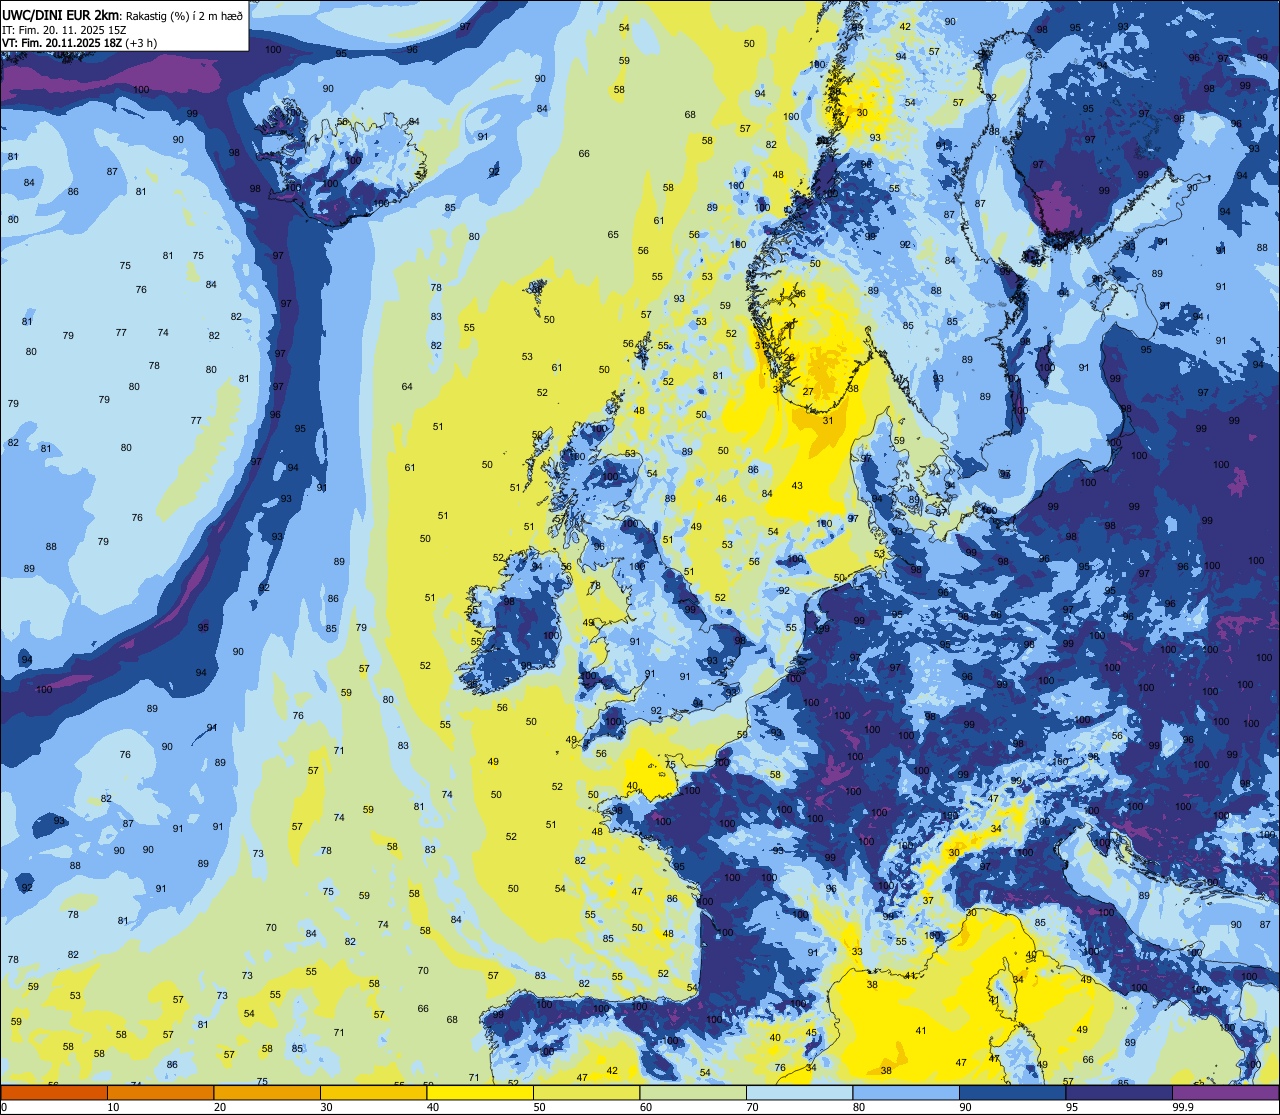This screenshot has width=1280, height=1115.
Task: Click the legend scale label '95' on the color bar
Action: (1072, 1107)
